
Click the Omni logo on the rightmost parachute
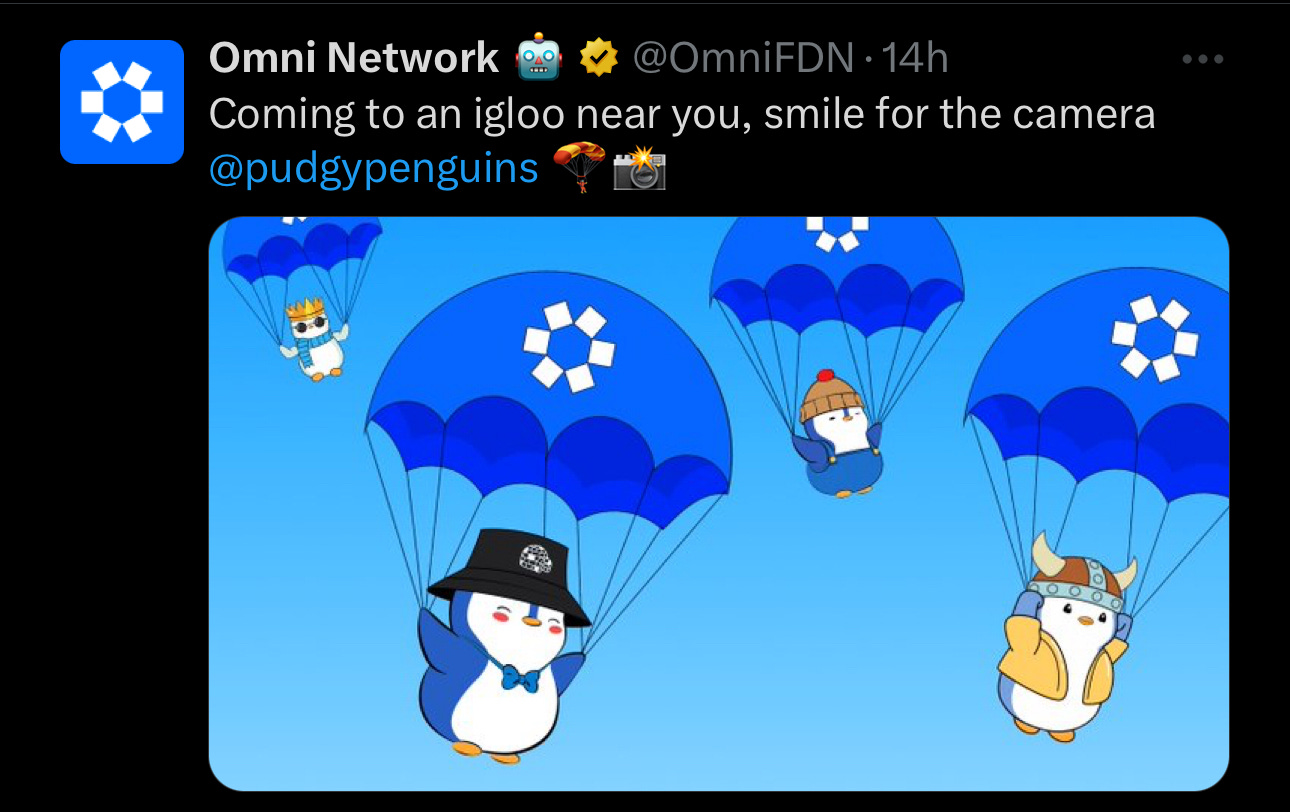[1155, 337]
